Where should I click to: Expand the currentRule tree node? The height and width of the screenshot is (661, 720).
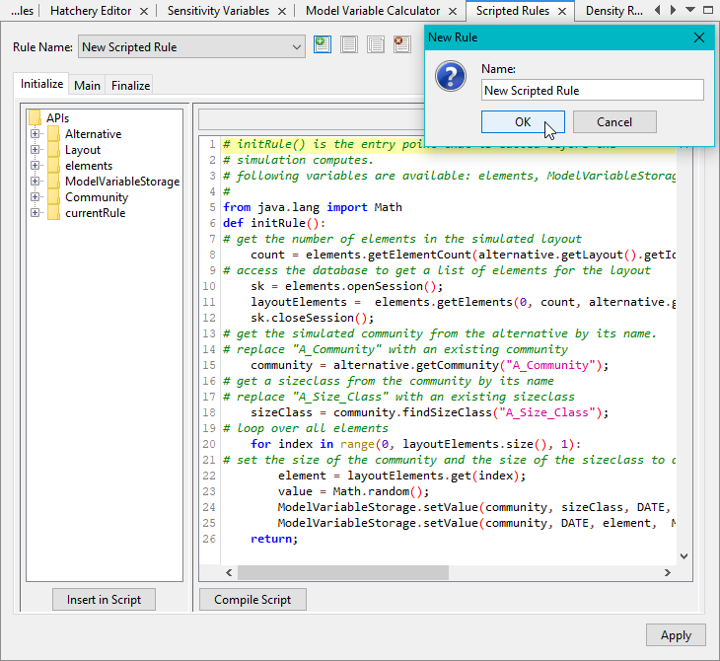35,213
